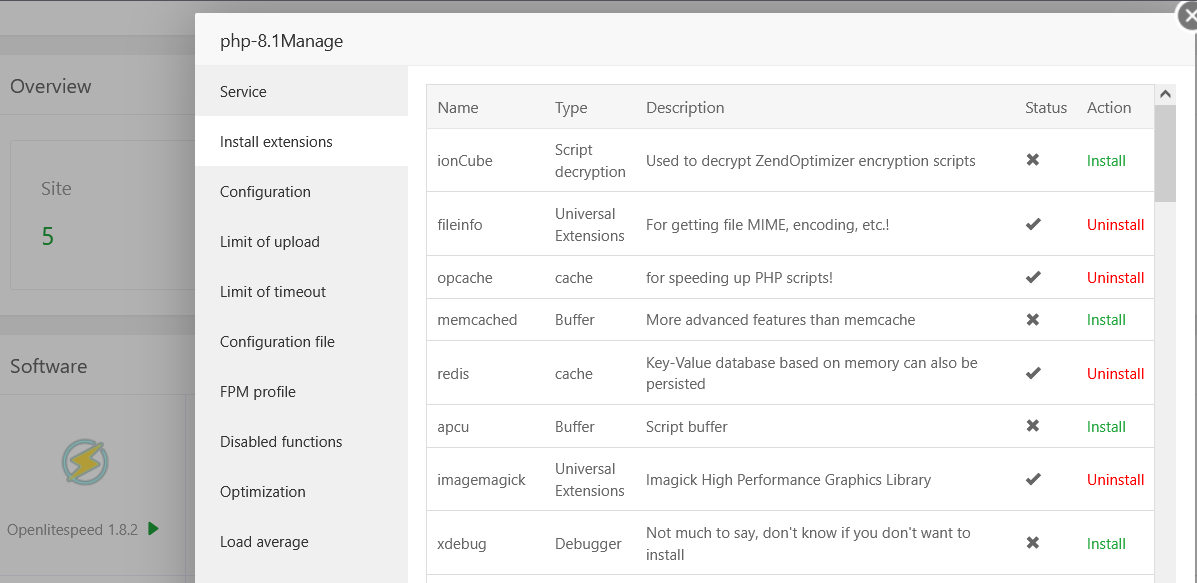Uninstall the imagemagick extension

click(1115, 480)
